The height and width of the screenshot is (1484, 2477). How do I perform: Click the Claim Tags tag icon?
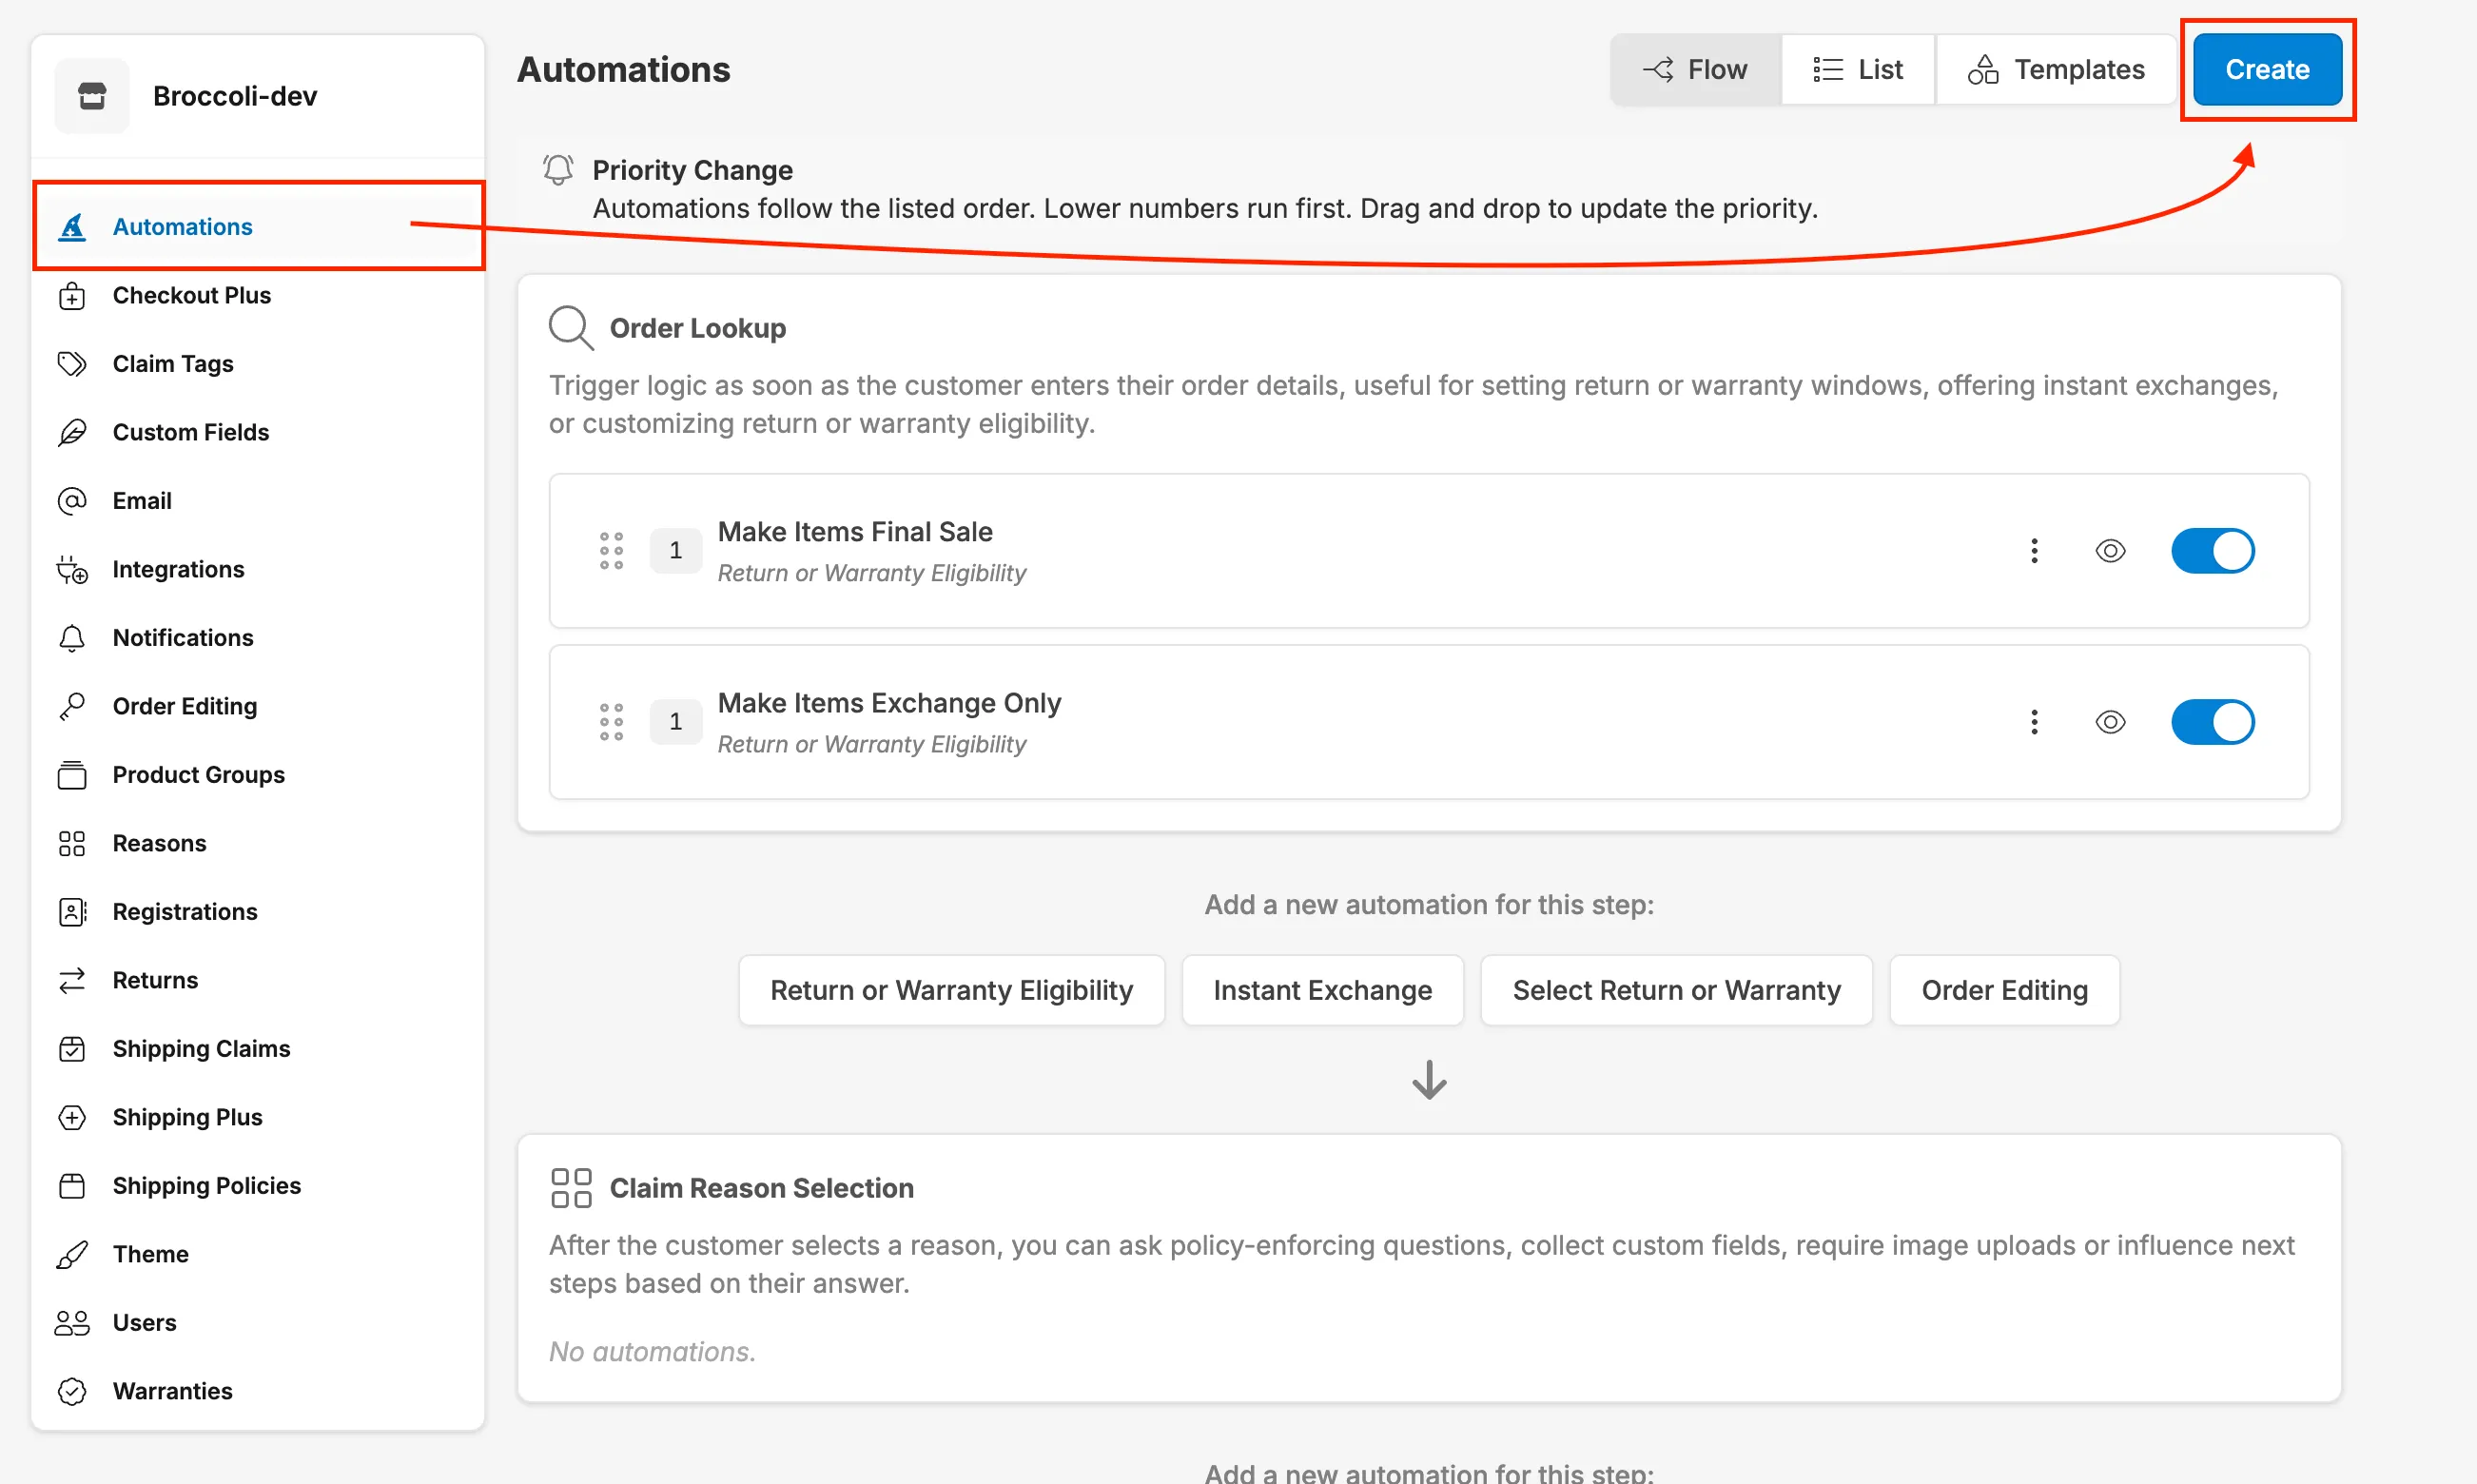(71, 363)
